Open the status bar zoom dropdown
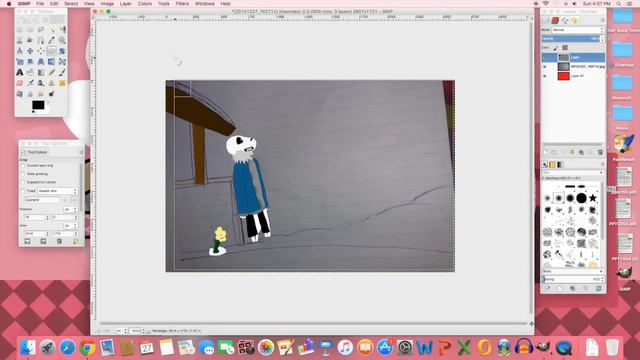 pyautogui.click(x=137, y=331)
